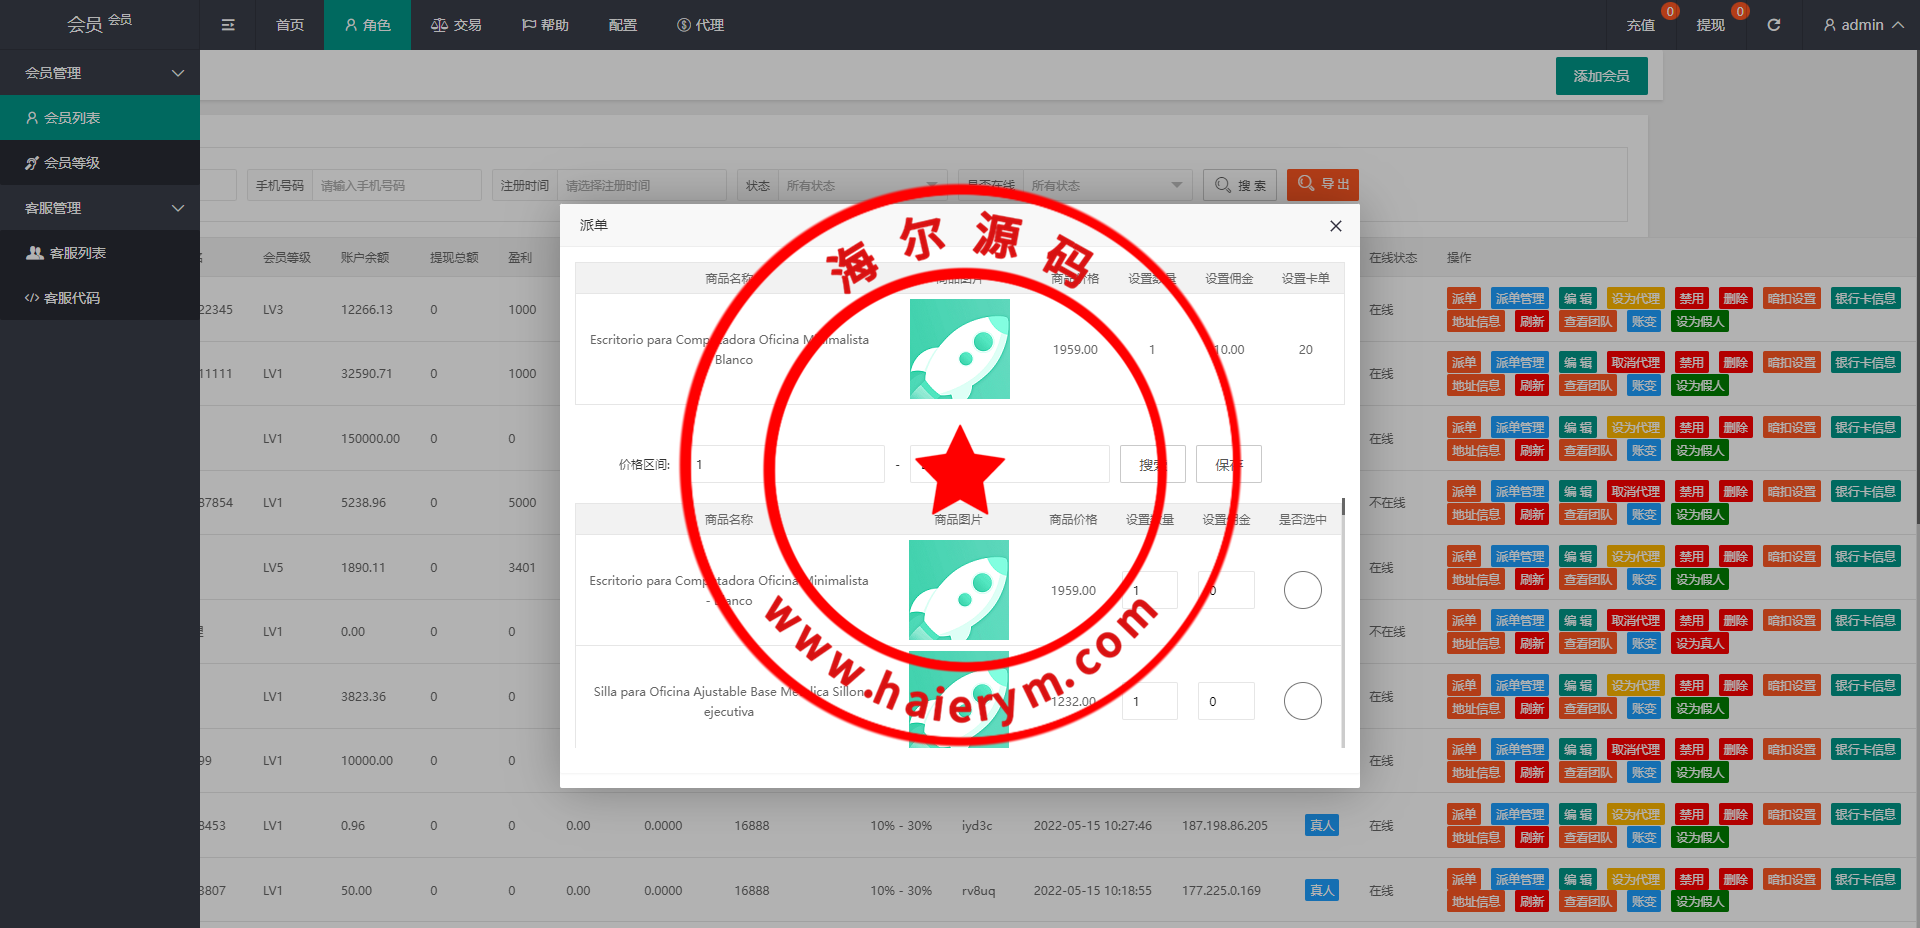Screen dimensions: 1920x928
Task: Open the 代理 top menu tab
Action: pyautogui.click(x=700, y=25)
